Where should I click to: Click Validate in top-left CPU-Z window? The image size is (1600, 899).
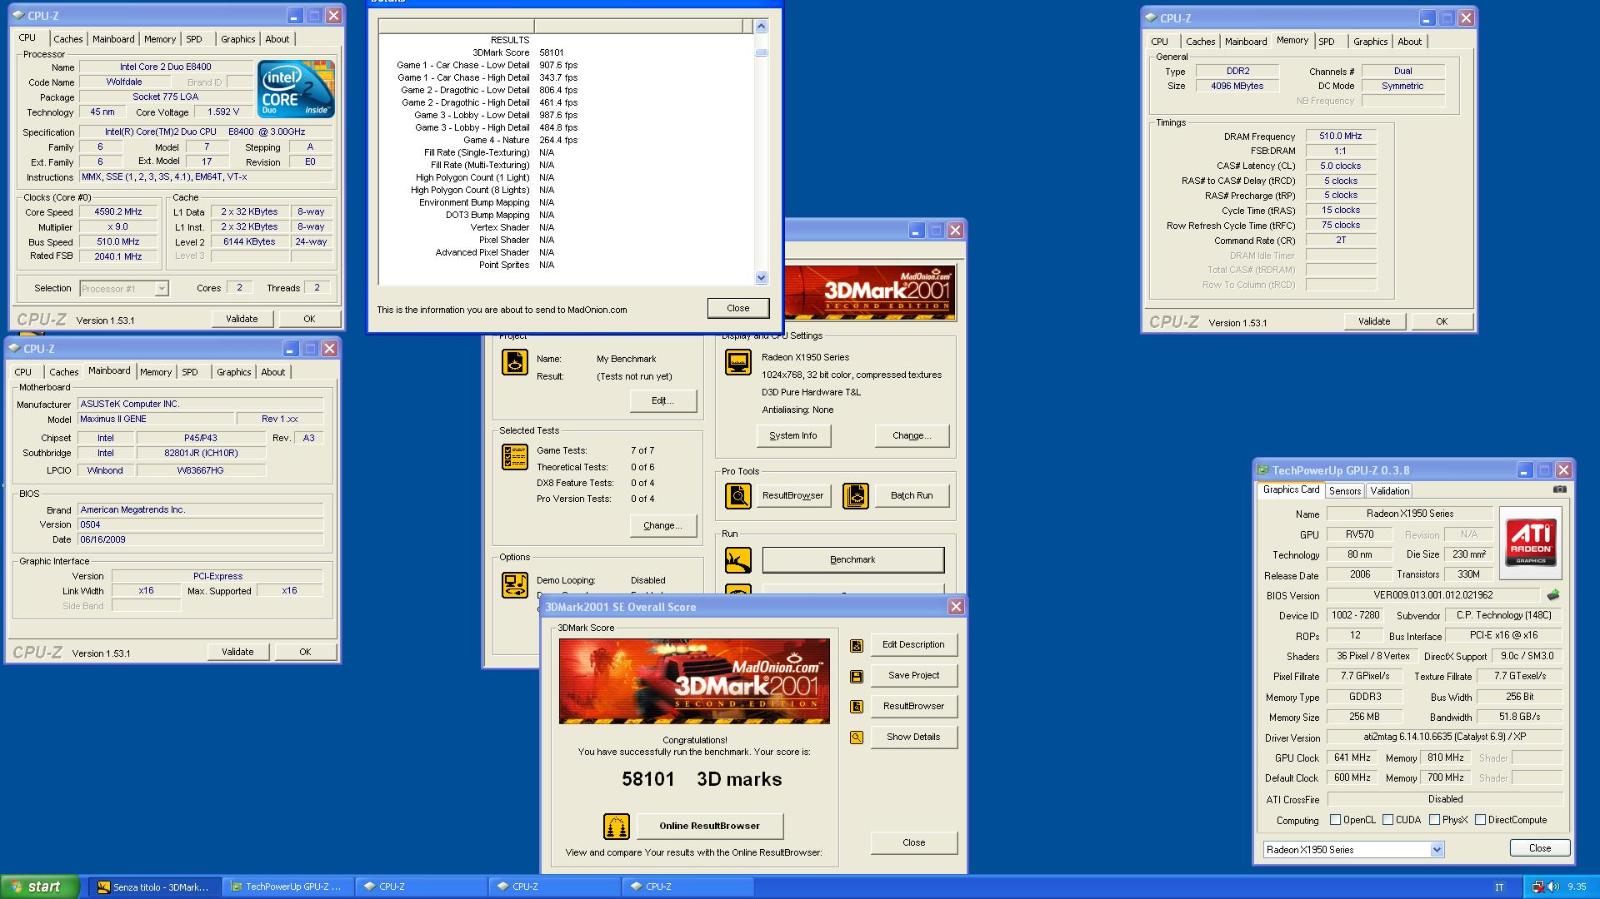click(x=242, y=319)
